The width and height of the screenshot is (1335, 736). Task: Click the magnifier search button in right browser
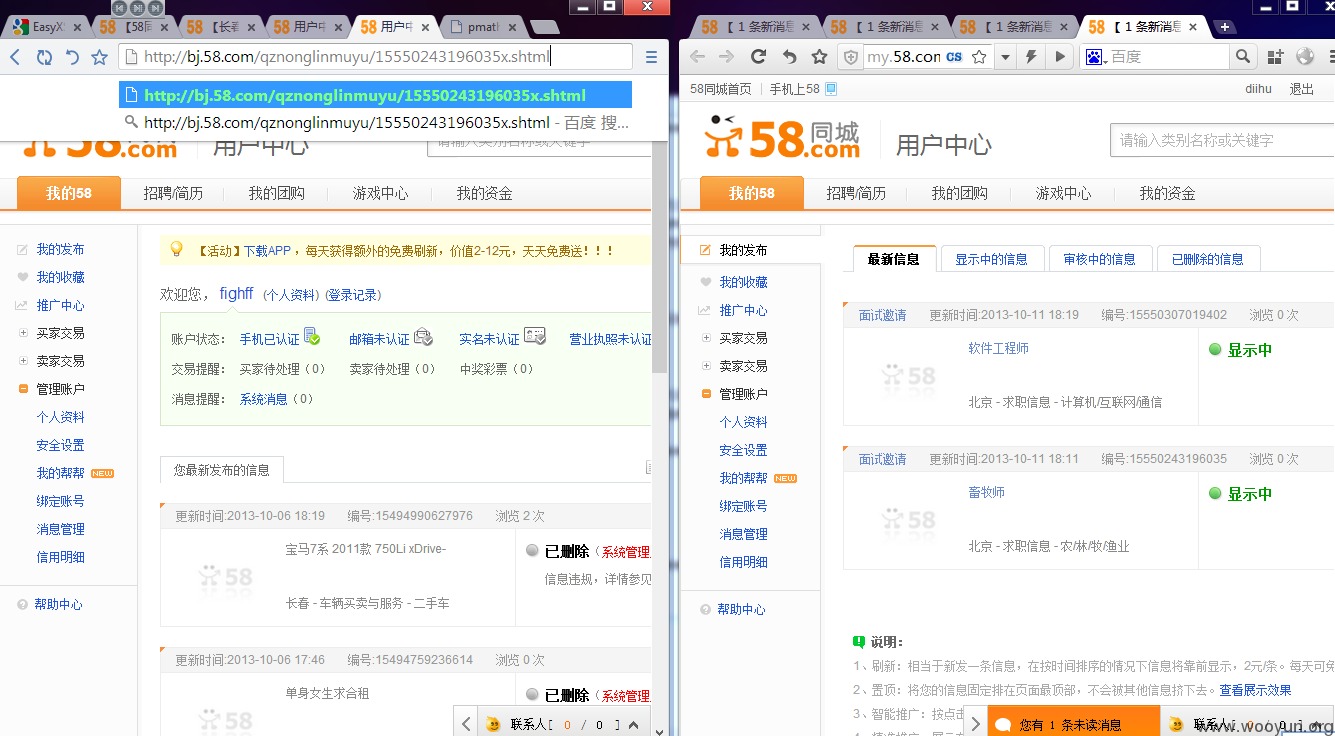pos(1243,57)
